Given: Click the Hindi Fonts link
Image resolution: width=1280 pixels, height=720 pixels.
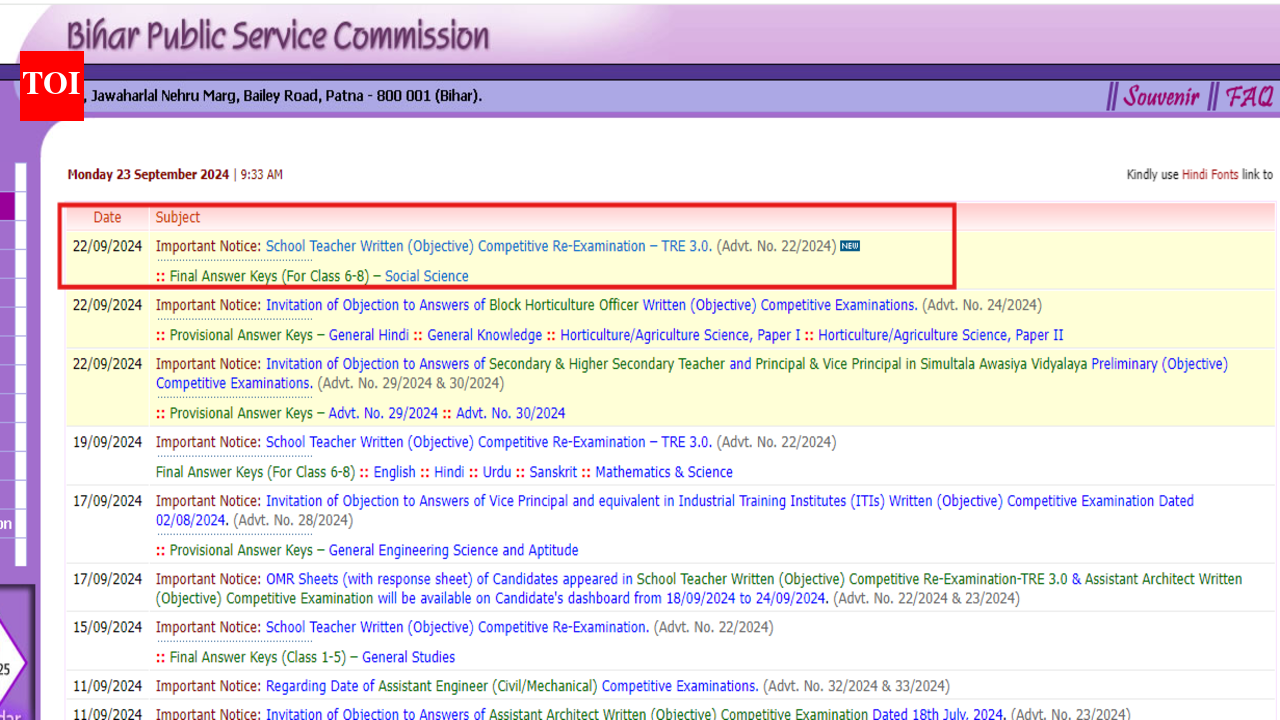Looking at the screenshot, I should pyautogui.click(x=1210, y=175).
